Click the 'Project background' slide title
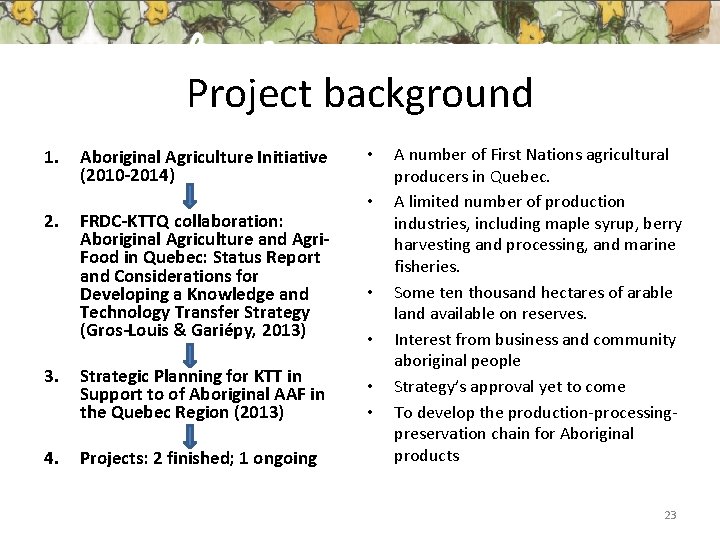 [x=360, y=94]
